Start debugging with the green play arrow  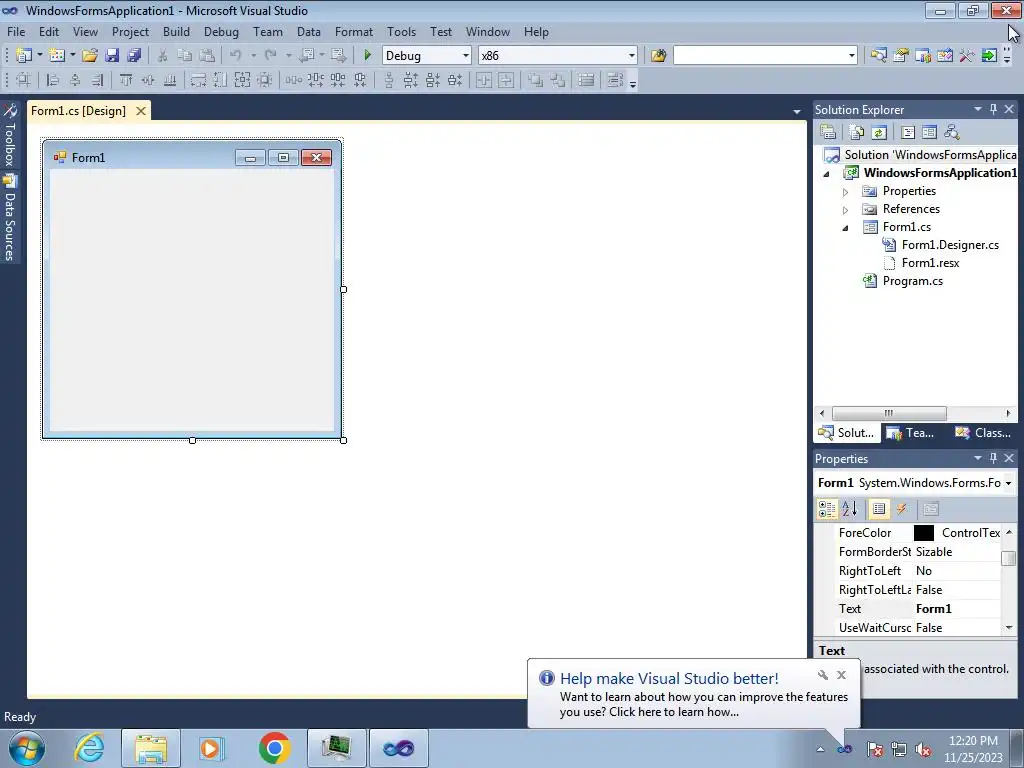point(367,56)
